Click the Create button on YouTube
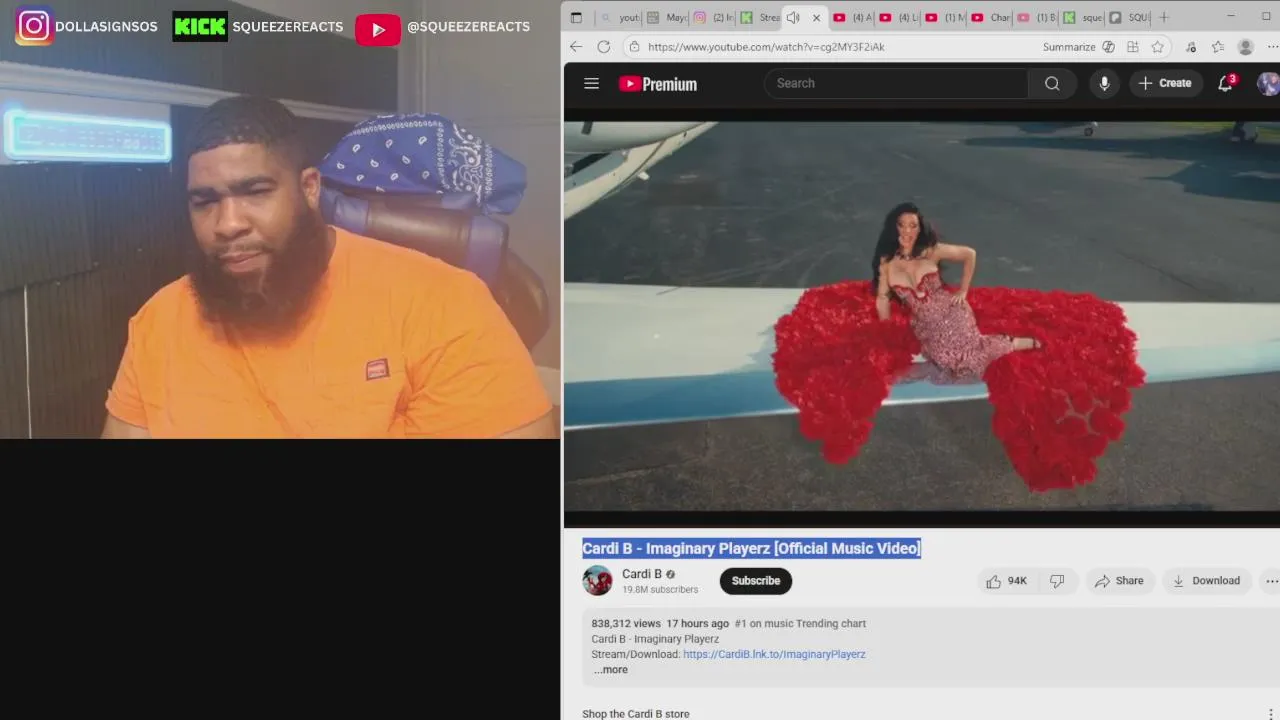Image resolution: width=1280 pixels, height=720 pixels. (x=1165, y=84)
